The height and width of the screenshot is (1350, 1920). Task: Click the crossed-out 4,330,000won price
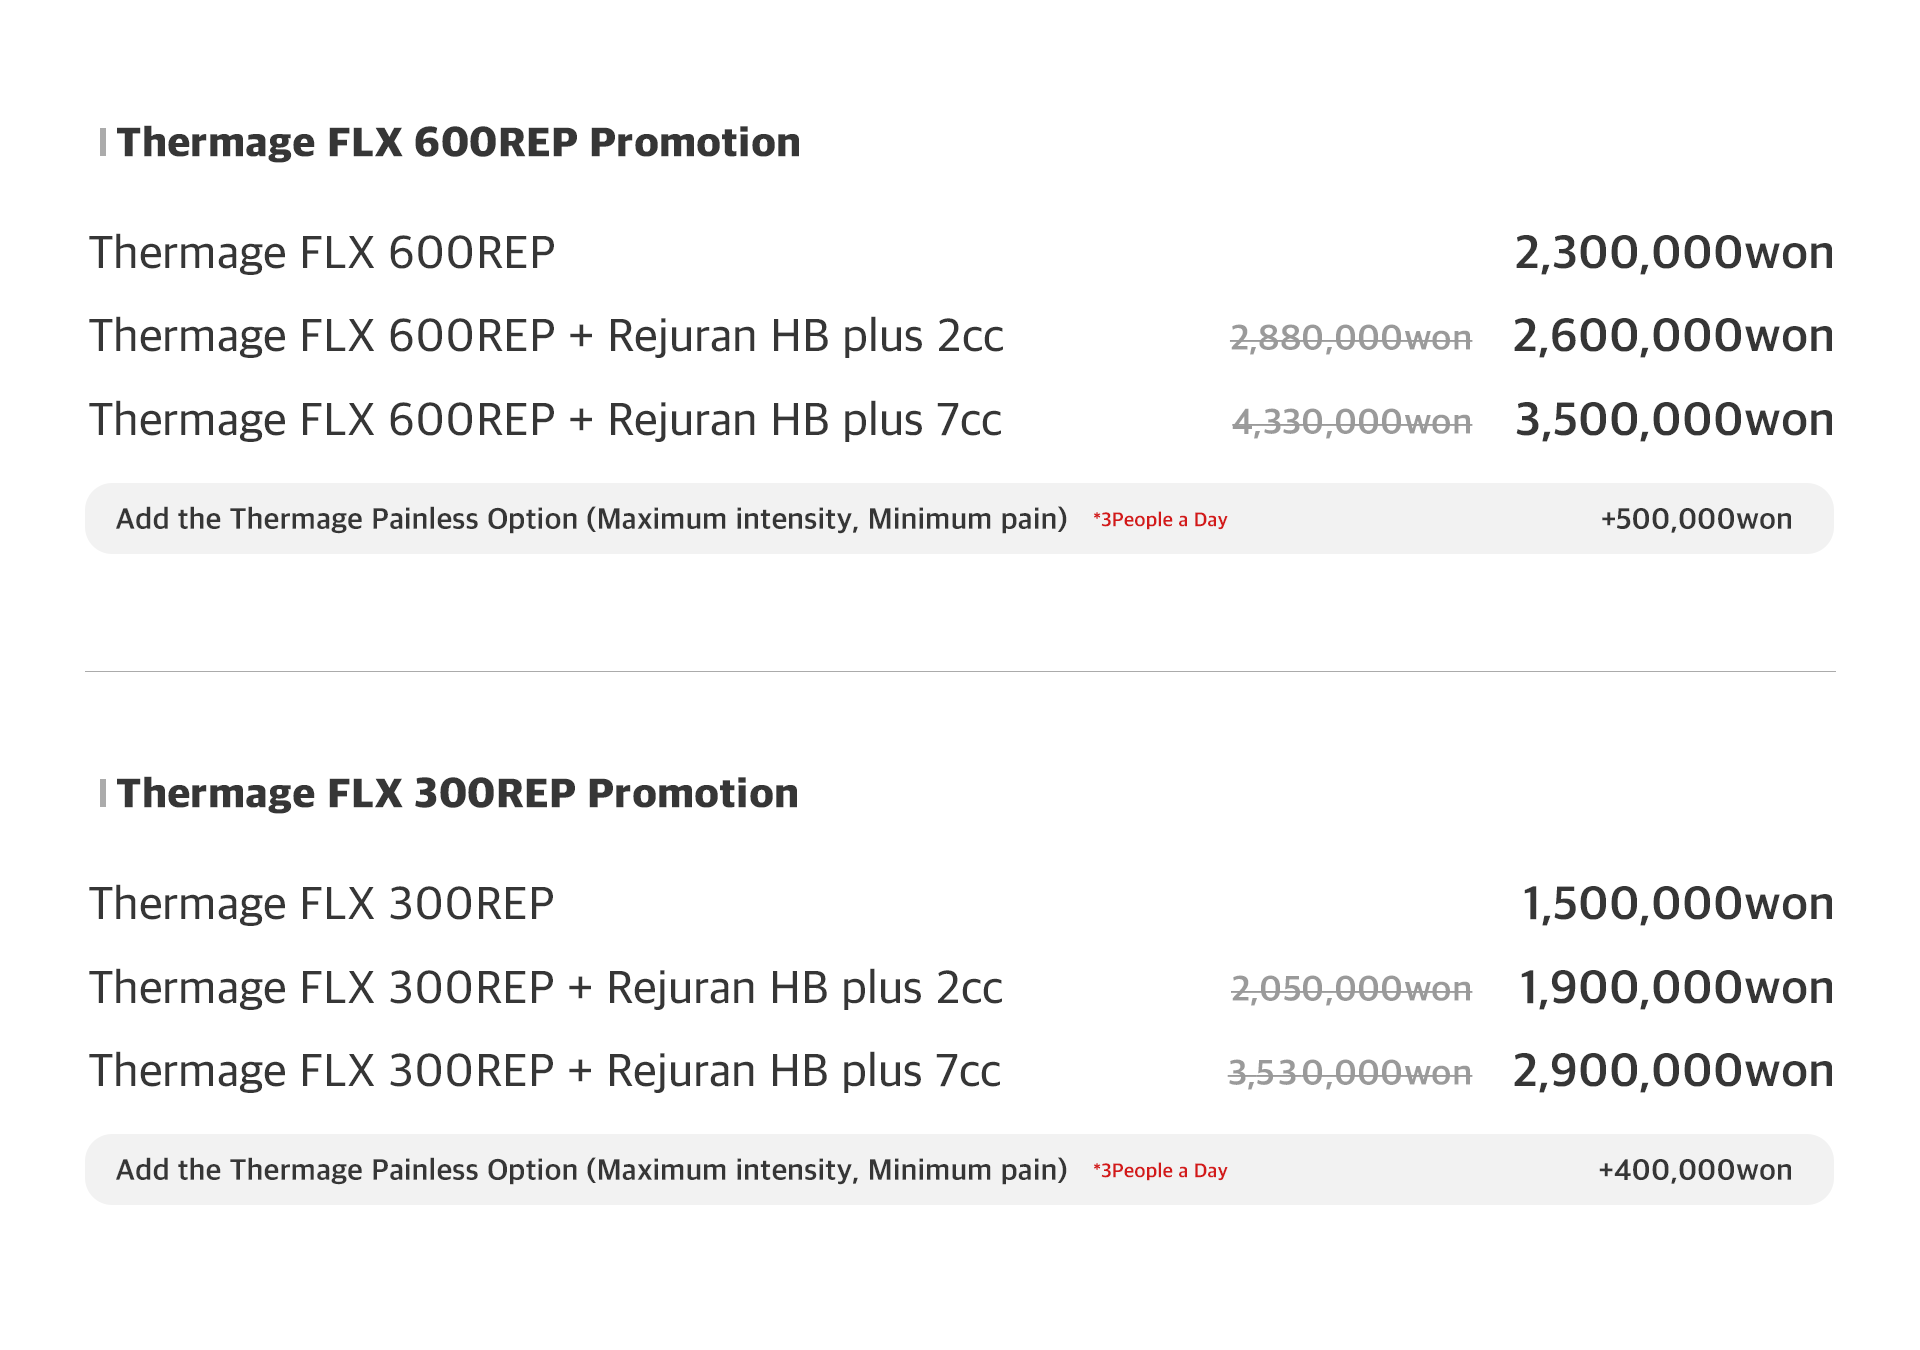1351,422
